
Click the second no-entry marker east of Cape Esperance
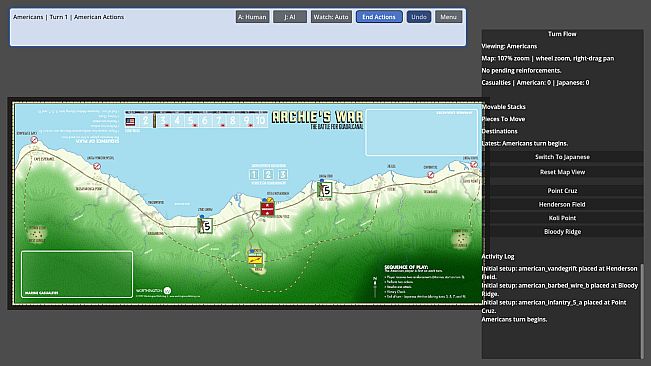(x=97, y=166)
